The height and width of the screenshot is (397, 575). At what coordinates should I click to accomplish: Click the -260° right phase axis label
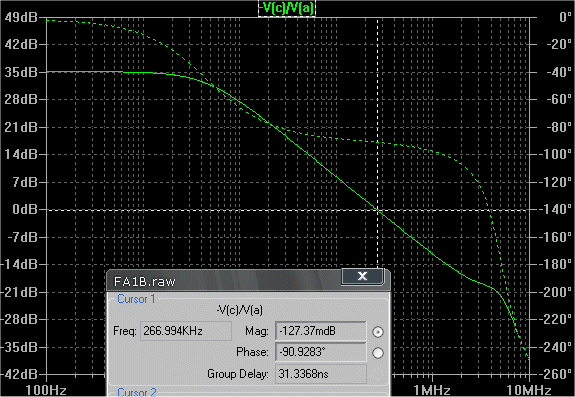coord(556,374)
